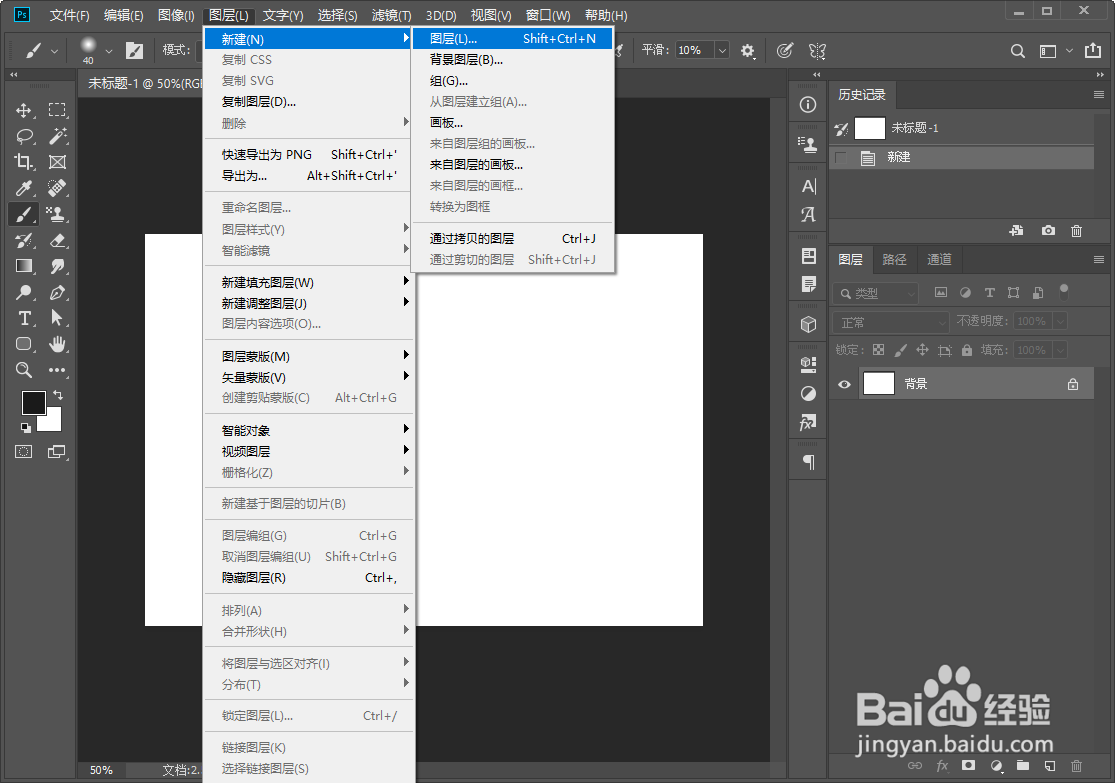The height and width of the screenshot is (783, 1115).
Task: Click the foreground color swatch
Action: [33, 403]
